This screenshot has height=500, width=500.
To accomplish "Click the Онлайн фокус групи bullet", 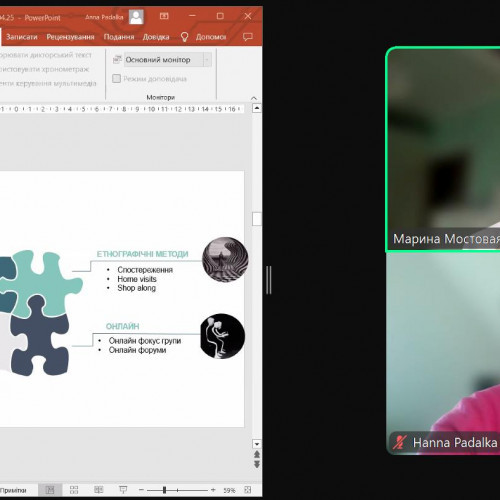I will point(145,341).
